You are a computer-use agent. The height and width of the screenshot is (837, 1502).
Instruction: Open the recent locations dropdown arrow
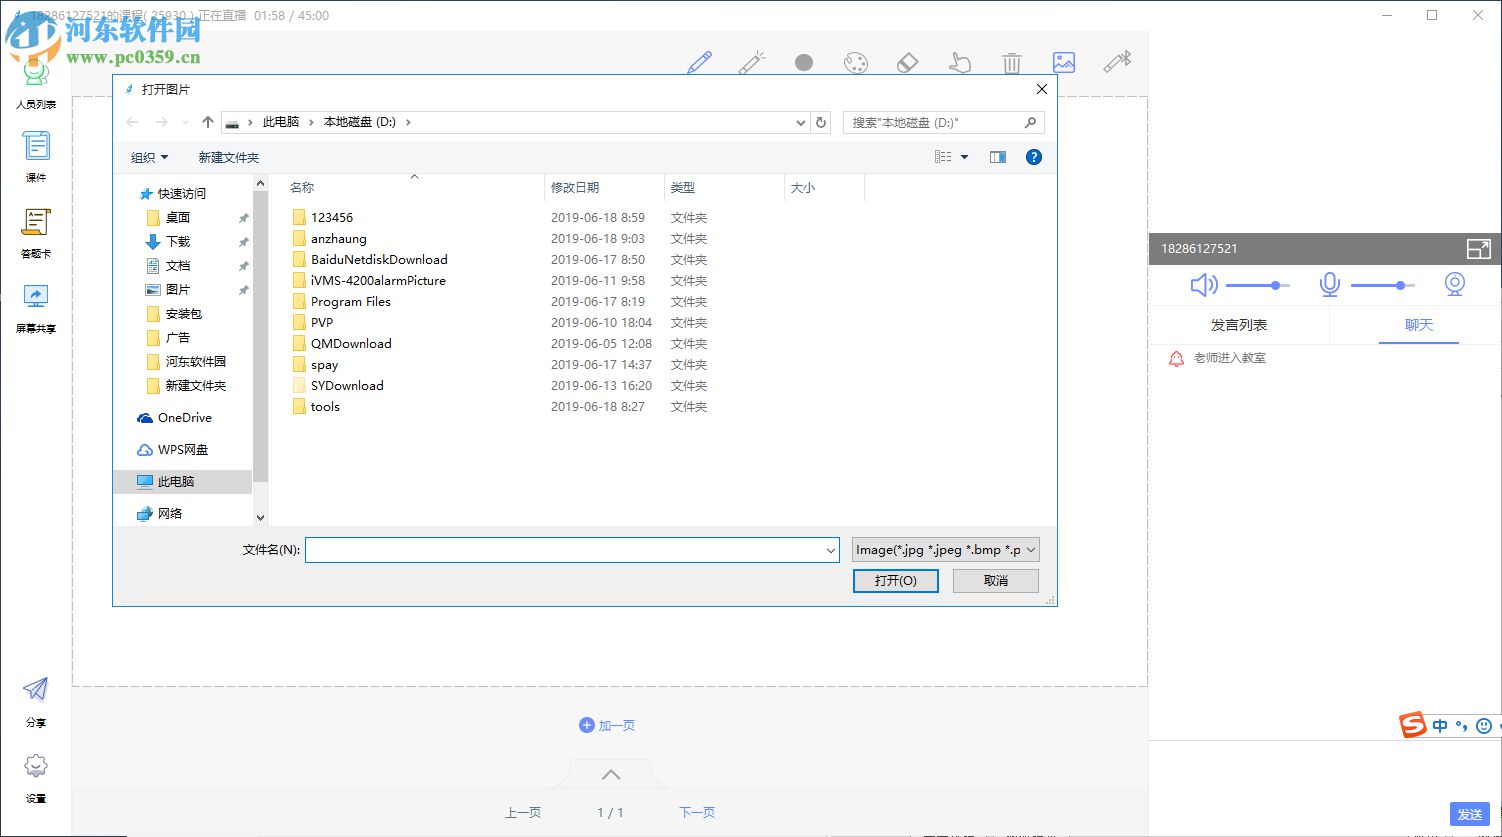point(185,122)
